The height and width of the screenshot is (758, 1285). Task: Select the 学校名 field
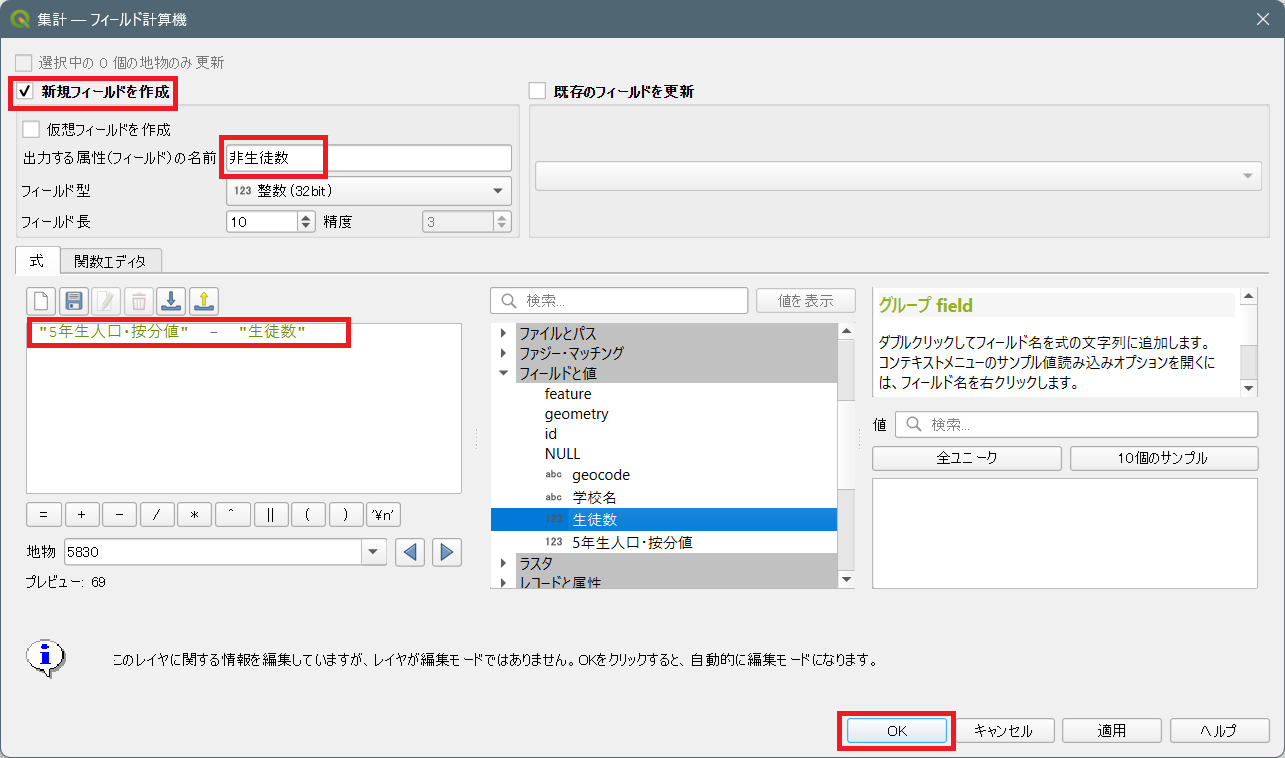pos(594,497)
